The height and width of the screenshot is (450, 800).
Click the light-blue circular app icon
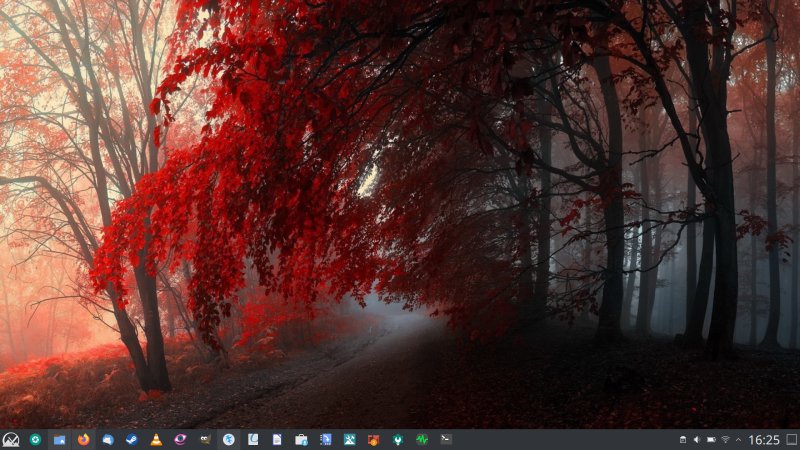tap(229, 439)
